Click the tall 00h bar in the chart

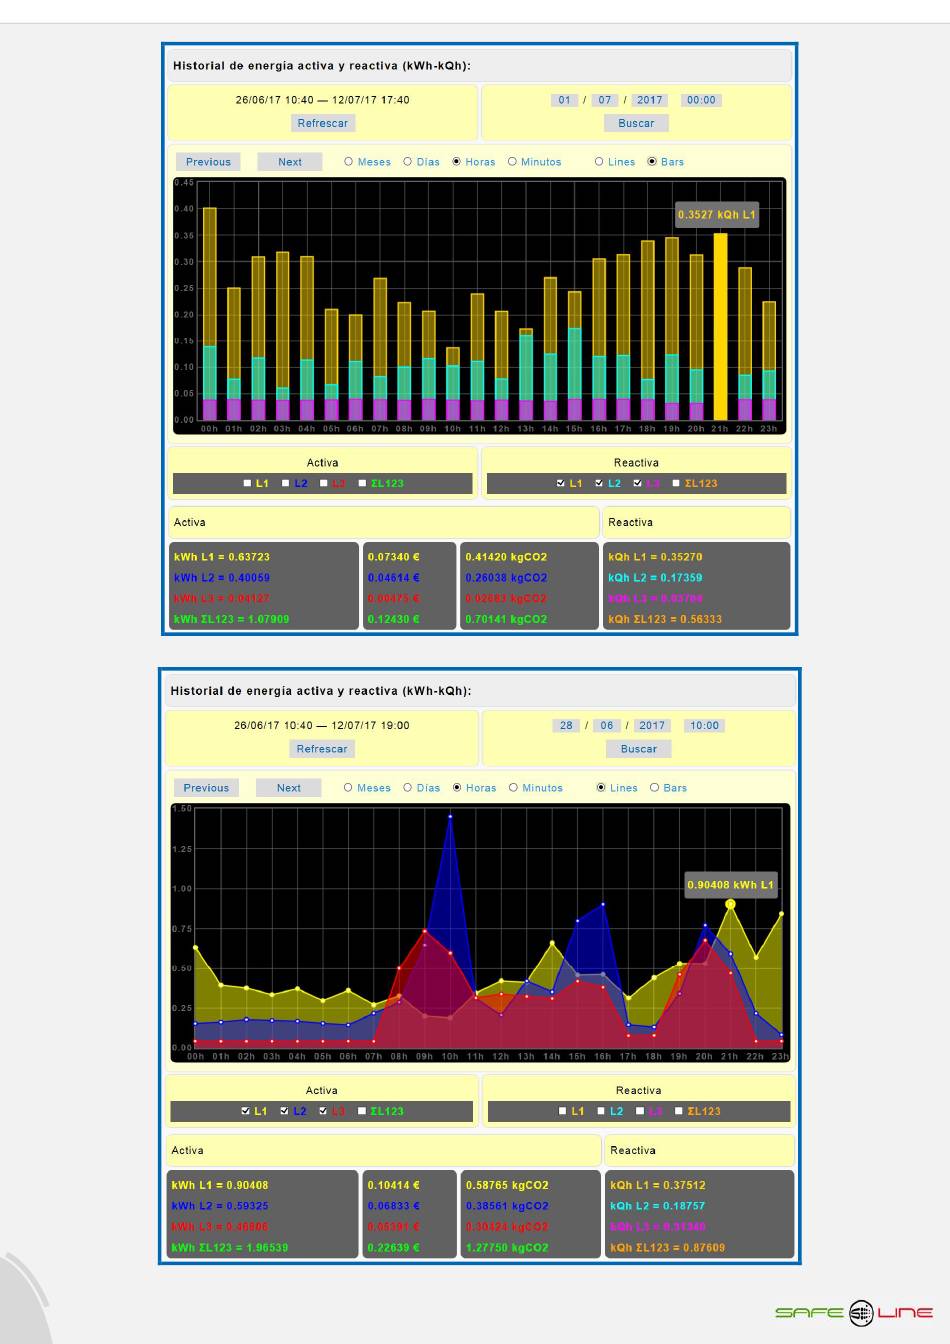[210, 314]
